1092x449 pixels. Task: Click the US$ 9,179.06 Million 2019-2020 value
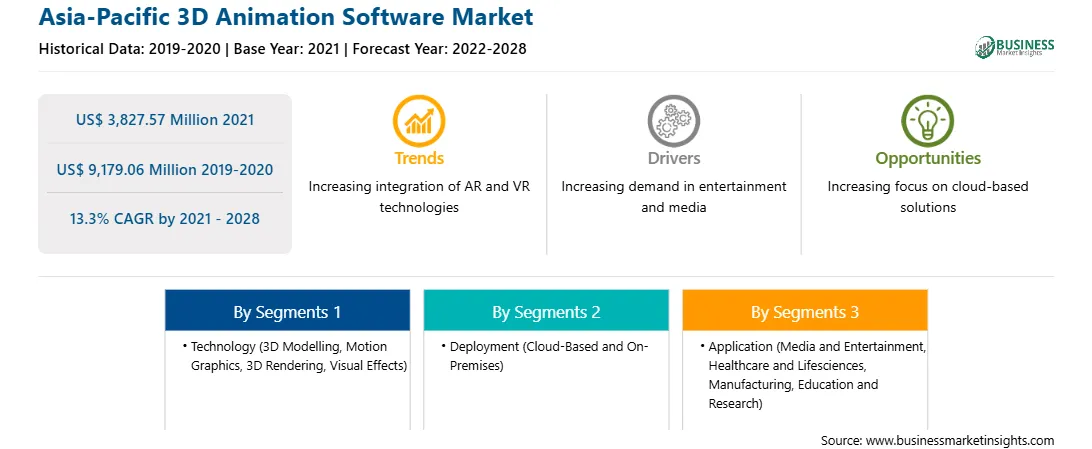pyautogui.click(x=165, y=169)
